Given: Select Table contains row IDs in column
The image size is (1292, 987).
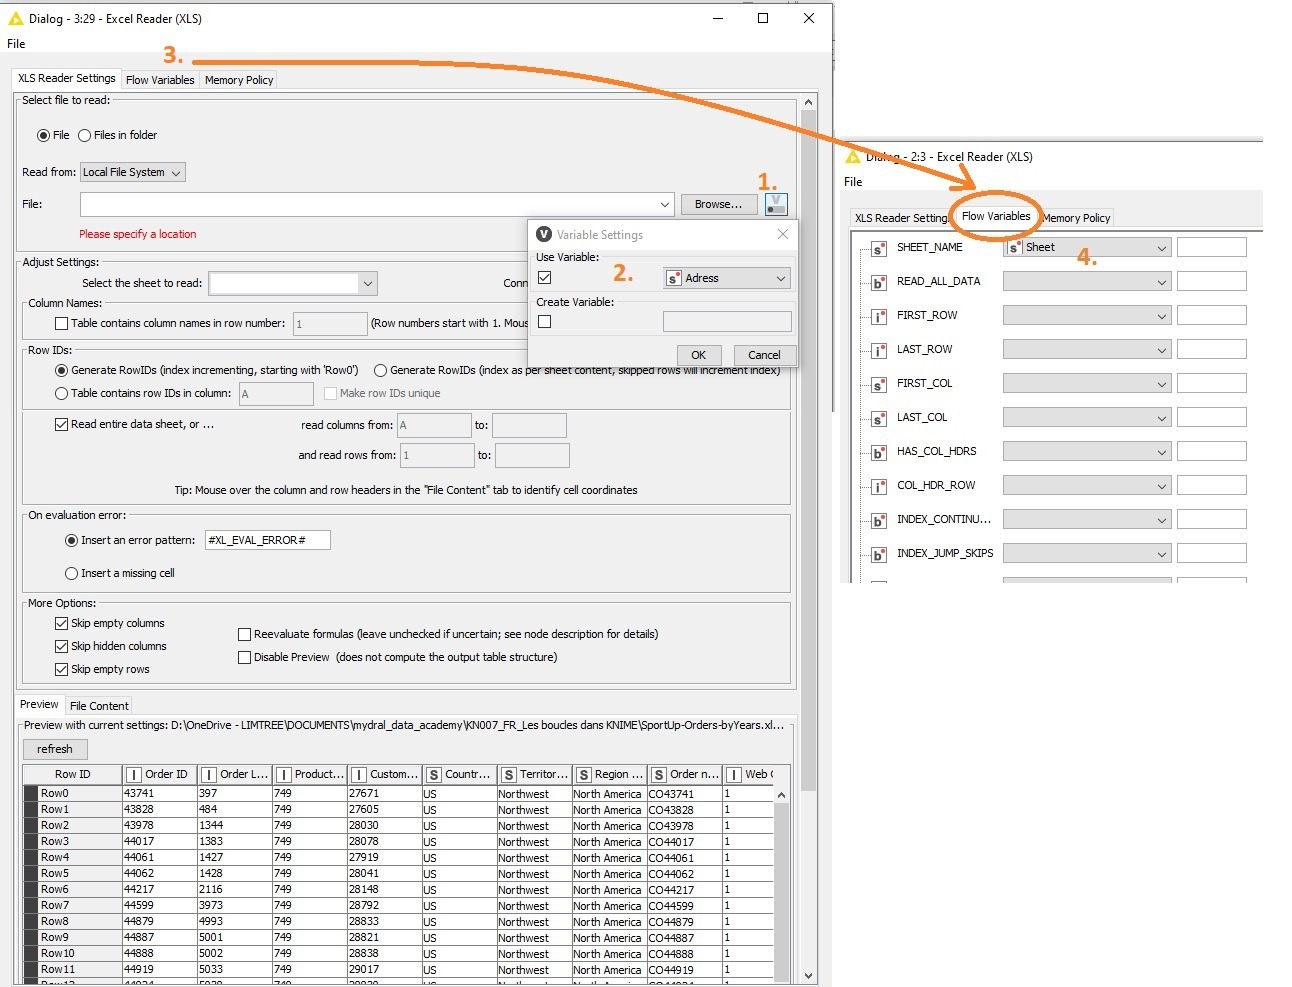Looking at the screenshot, I should pos(61,393).
